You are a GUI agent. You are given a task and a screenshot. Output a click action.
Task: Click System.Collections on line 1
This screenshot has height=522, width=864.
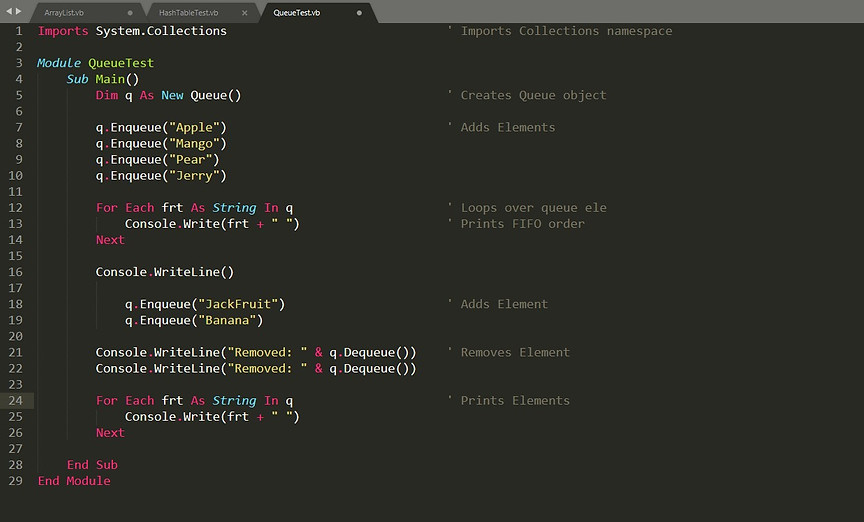point(161,31)
